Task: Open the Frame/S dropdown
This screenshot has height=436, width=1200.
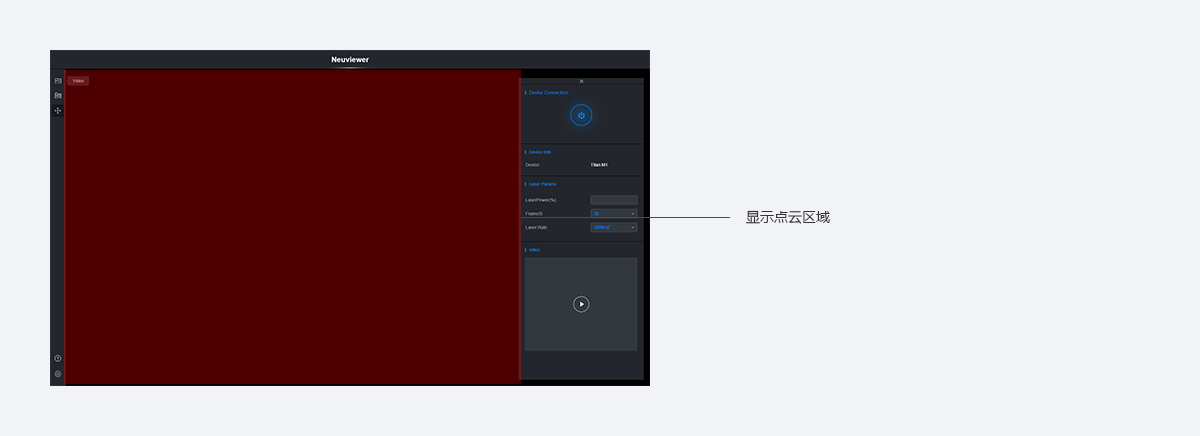Action: tap(613, 213)
